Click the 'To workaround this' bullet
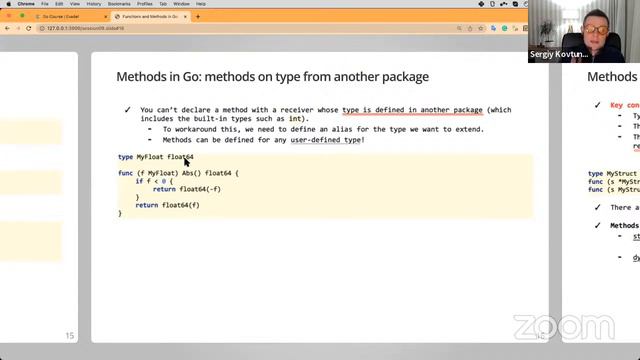 click(323, 129)
